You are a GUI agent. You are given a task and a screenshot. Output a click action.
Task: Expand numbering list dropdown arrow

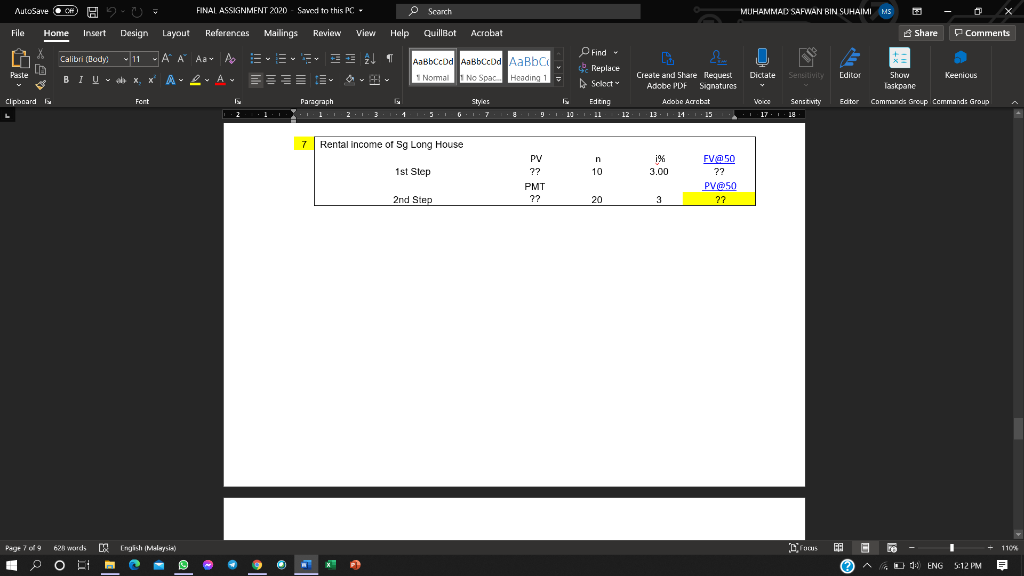click(x=293, y=59)
